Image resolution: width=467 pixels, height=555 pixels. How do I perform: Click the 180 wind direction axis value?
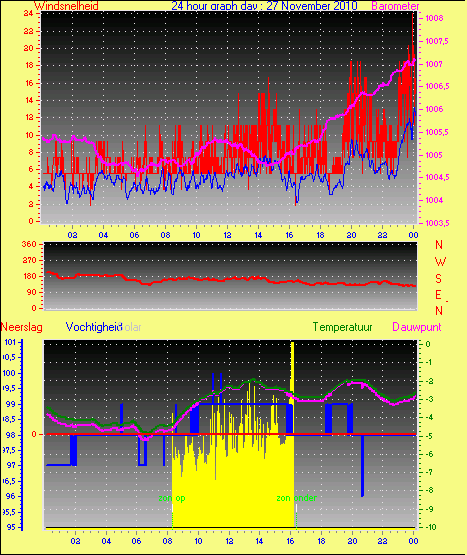tap(29, 276)
